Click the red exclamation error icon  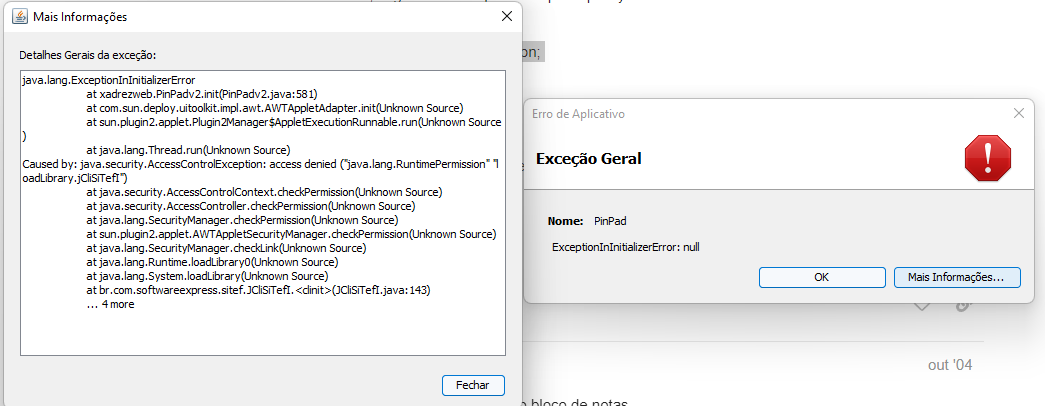(988, 158)
